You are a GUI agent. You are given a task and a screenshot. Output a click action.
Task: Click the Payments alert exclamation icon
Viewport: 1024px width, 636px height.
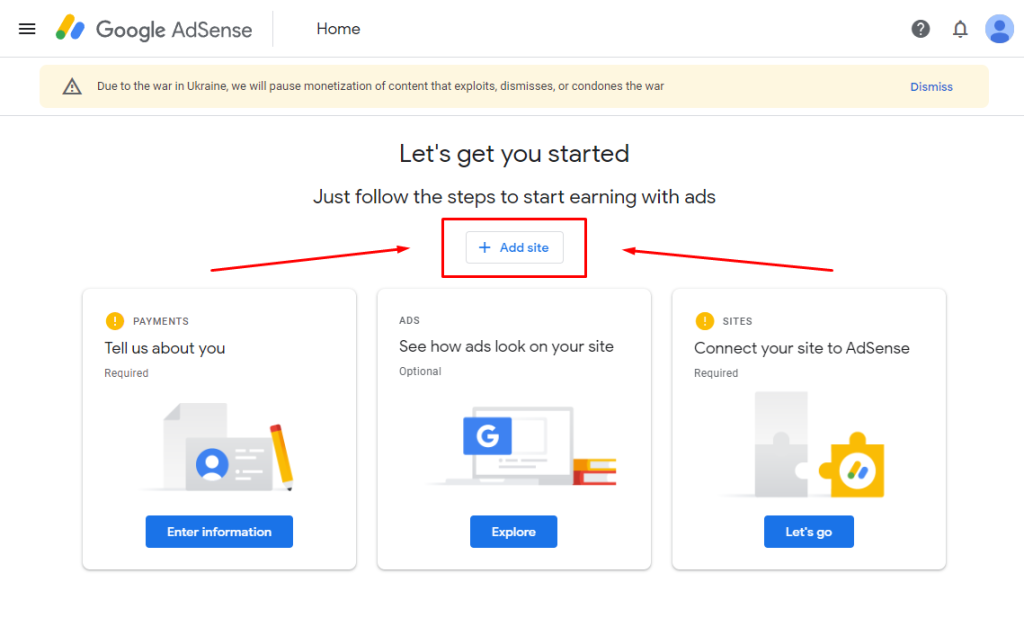coord(115,321)
